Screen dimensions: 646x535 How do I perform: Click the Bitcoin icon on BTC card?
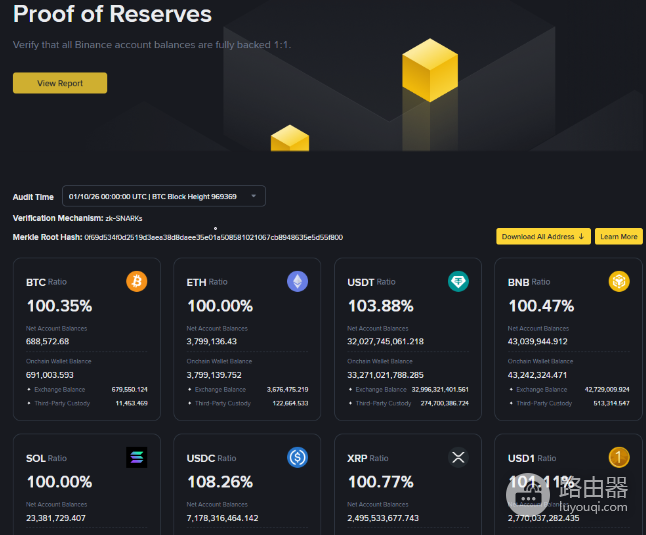coord(136,282)
